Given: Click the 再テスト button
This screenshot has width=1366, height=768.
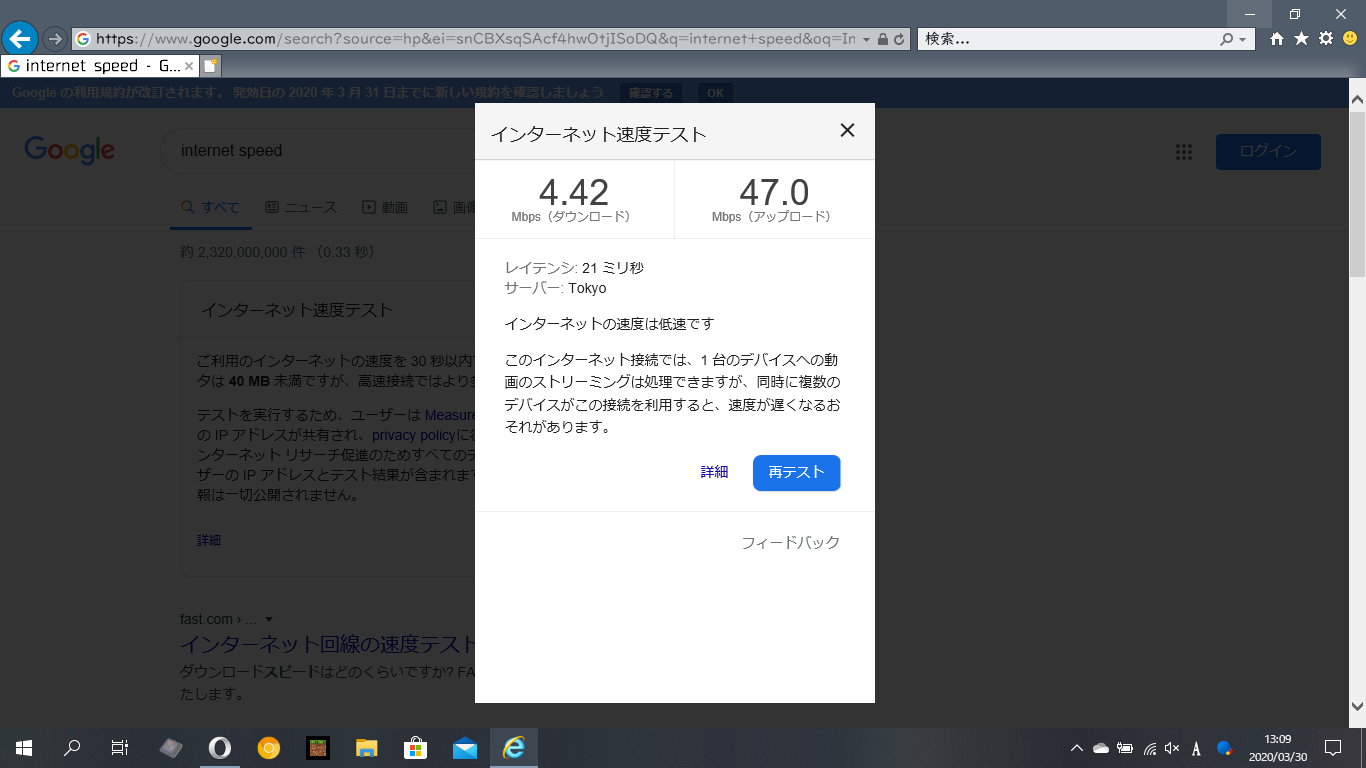Looking at the screenshot, I should click(x=796, y=473).
